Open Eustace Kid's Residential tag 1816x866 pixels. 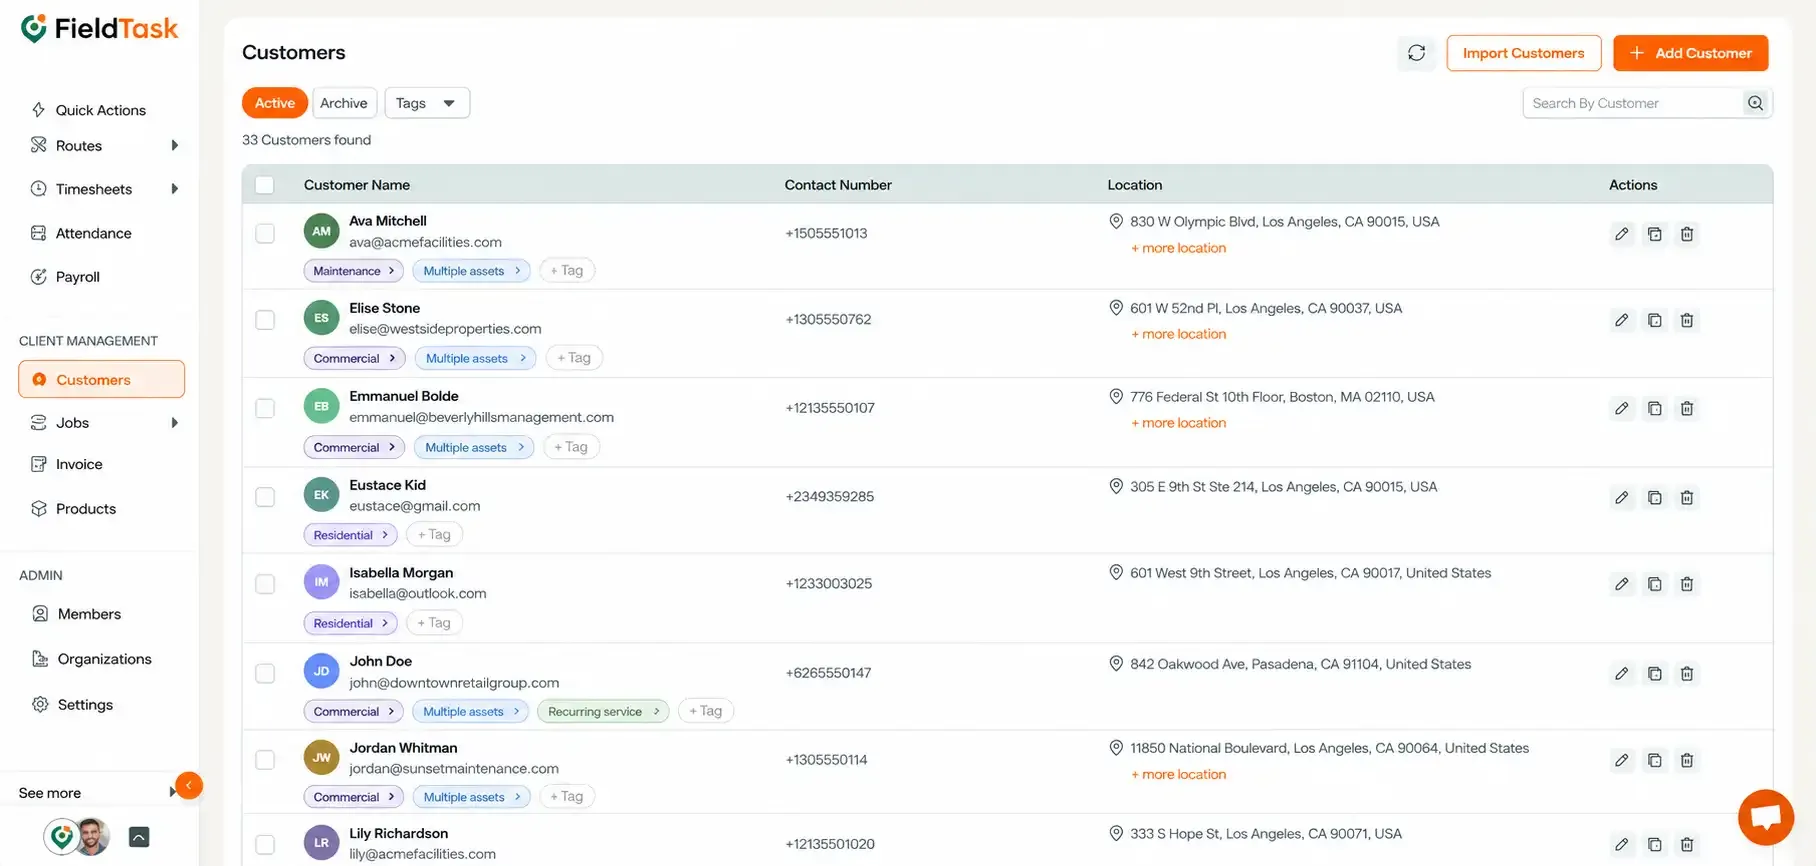350,535
